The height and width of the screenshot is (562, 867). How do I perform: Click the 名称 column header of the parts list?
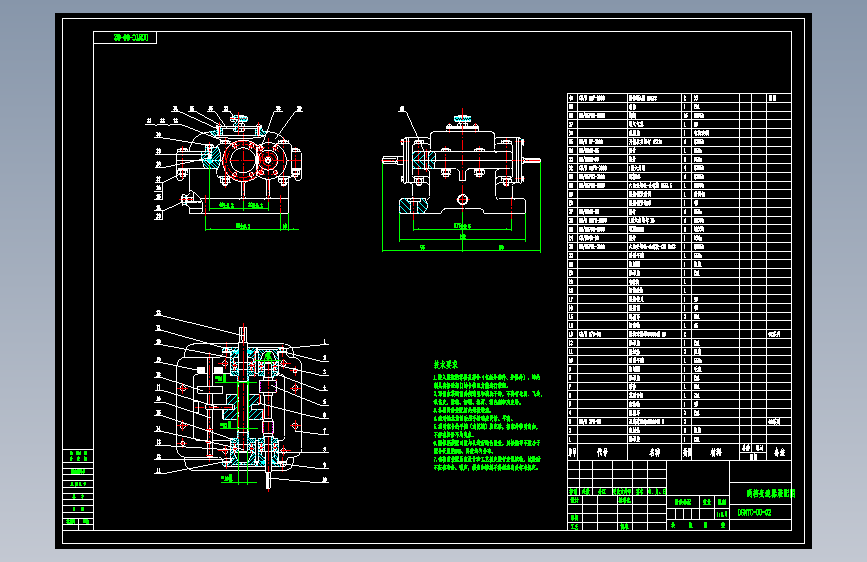click(654, 452)
